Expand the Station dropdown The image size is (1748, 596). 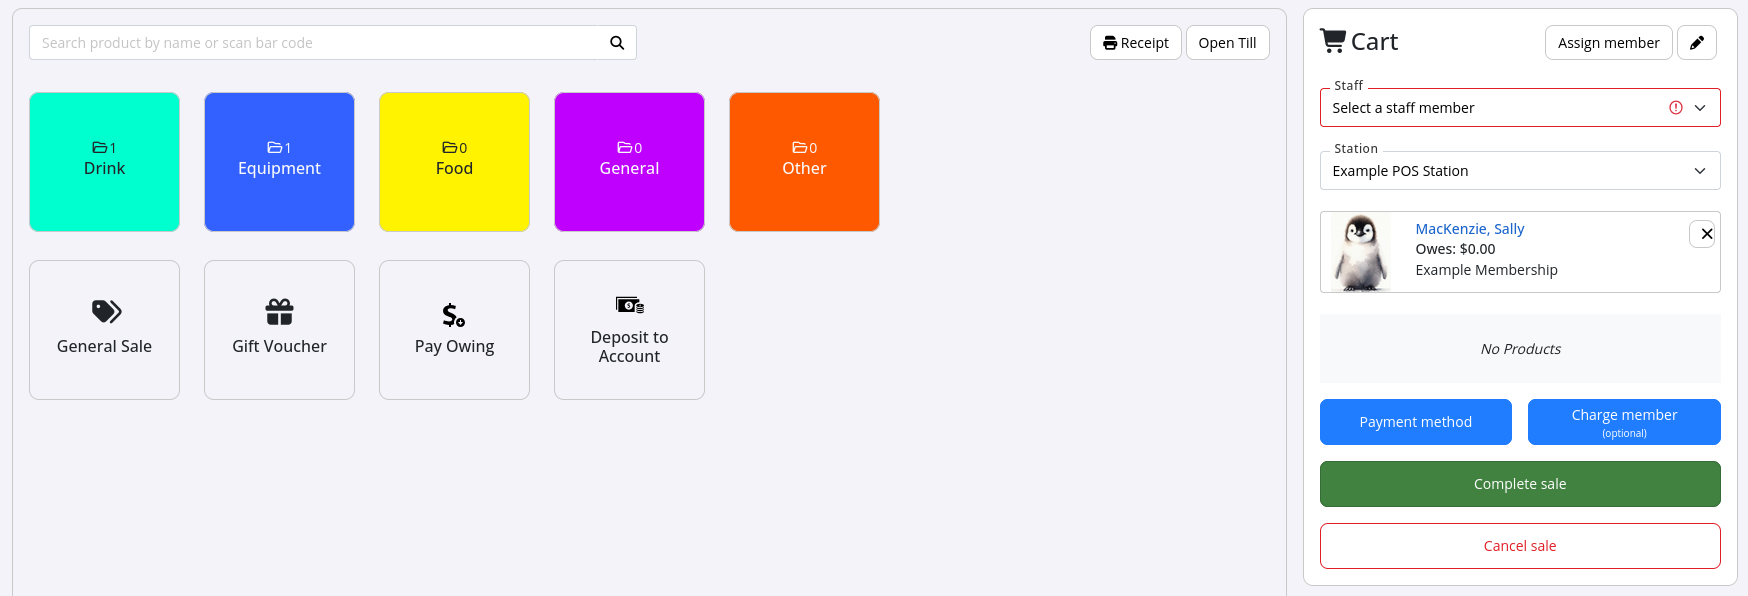(x=1519, y=171)
